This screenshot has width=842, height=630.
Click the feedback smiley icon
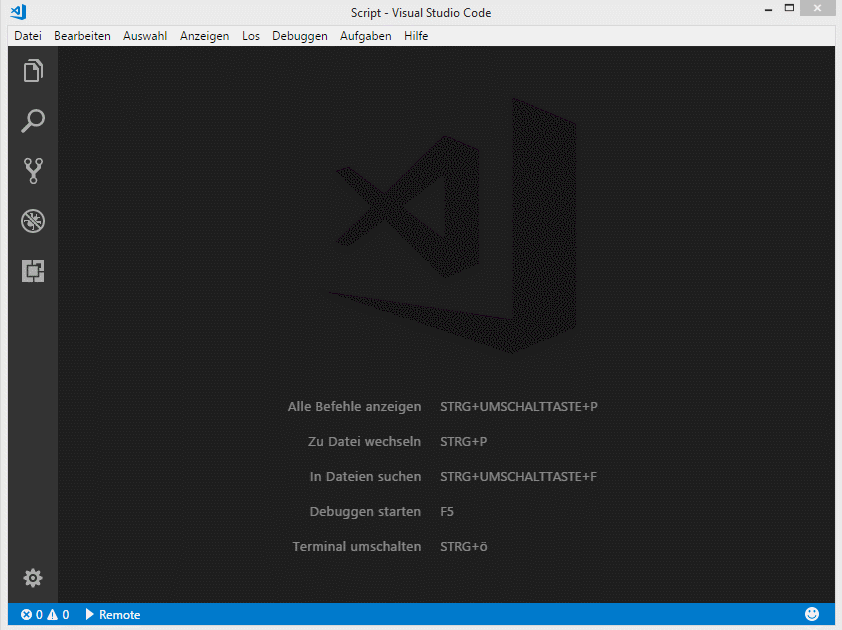tap(812, 614)
